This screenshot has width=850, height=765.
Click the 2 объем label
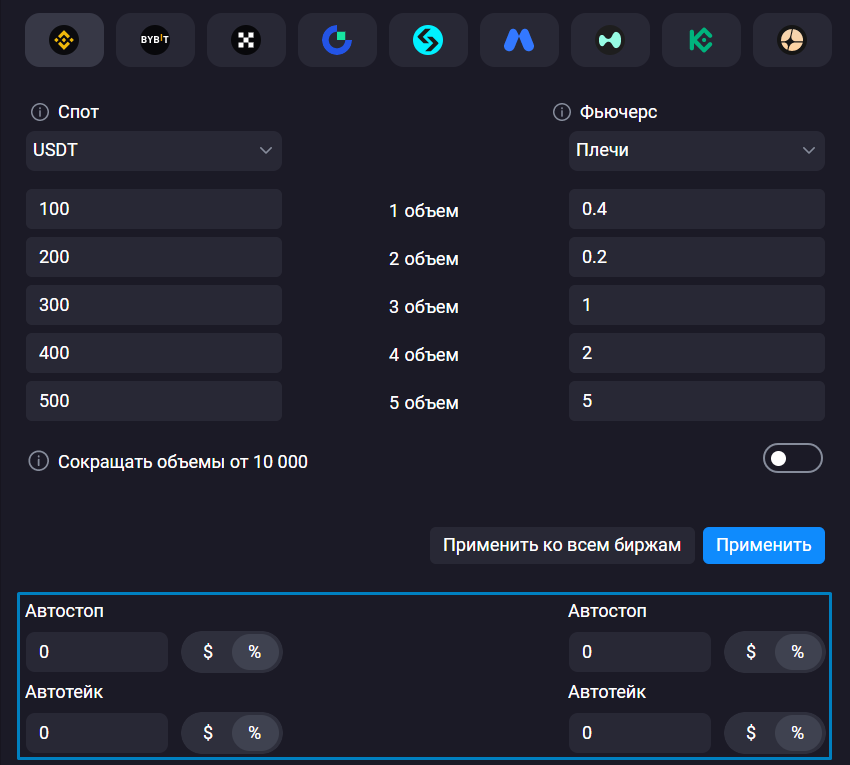click(424, 259)
